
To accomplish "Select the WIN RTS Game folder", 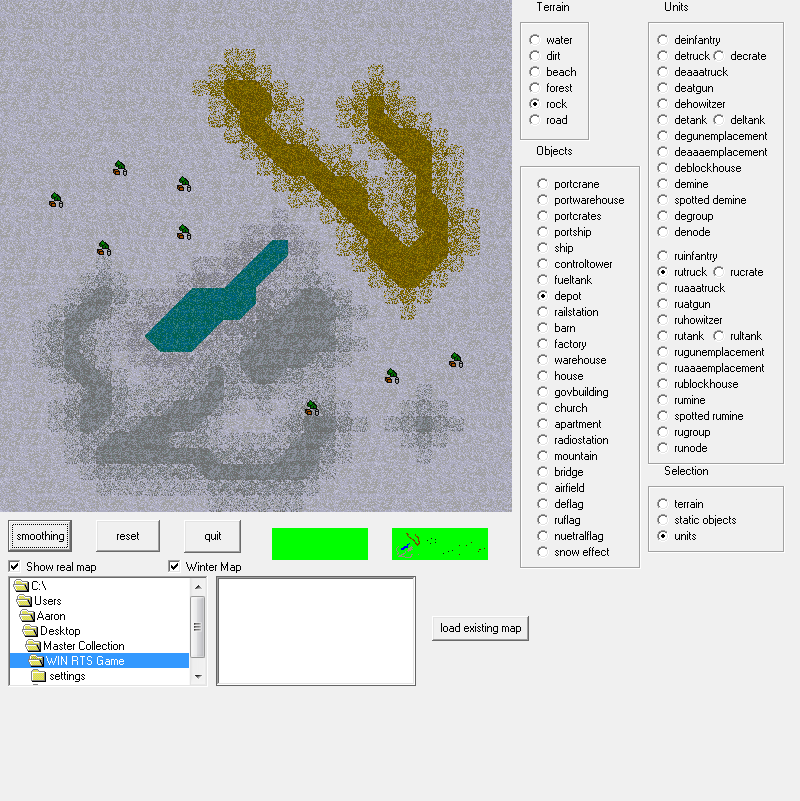I will pos(99,661).
